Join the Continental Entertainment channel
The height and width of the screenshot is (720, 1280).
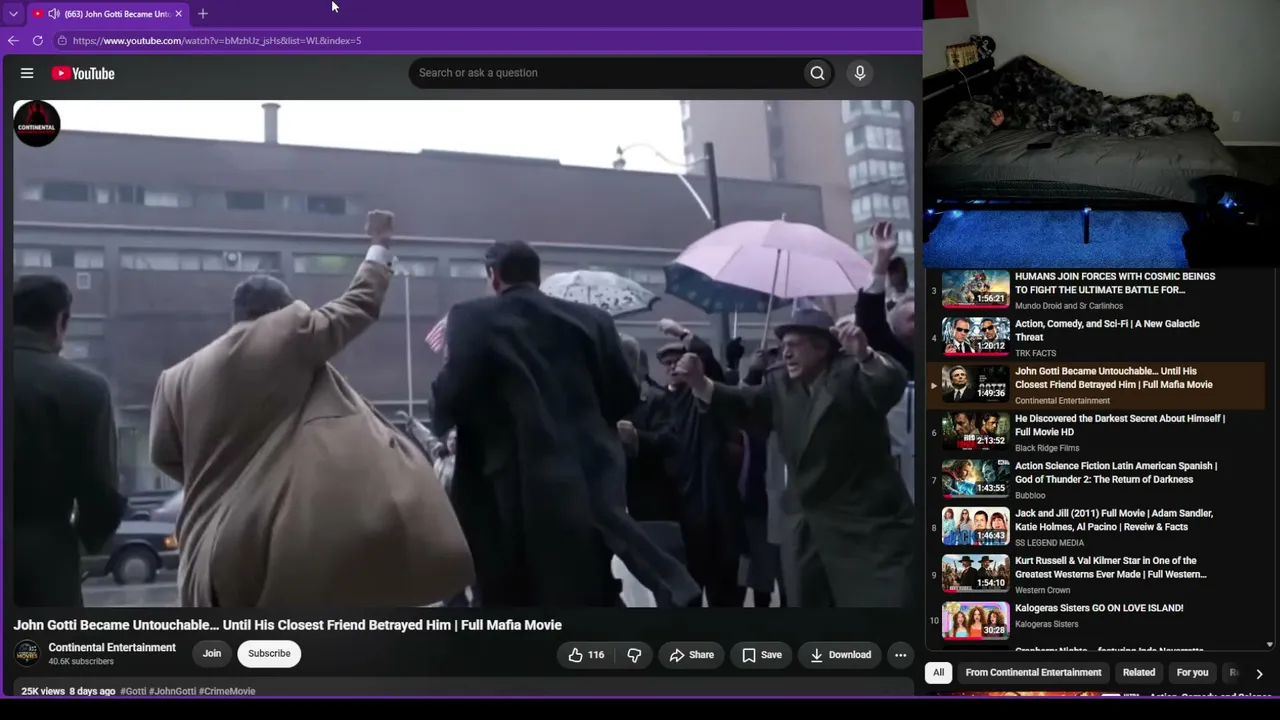pyautogui.click(x=212, y=654)
